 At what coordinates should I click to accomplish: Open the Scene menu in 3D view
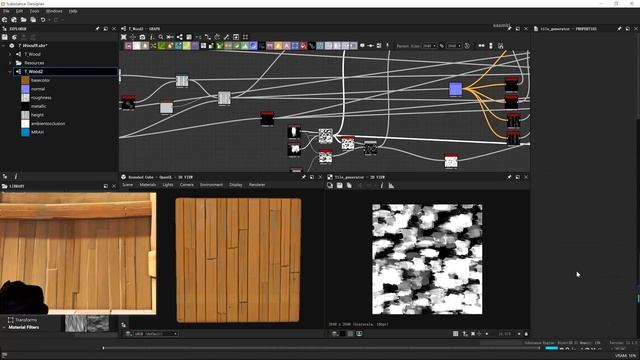point(128,185)
